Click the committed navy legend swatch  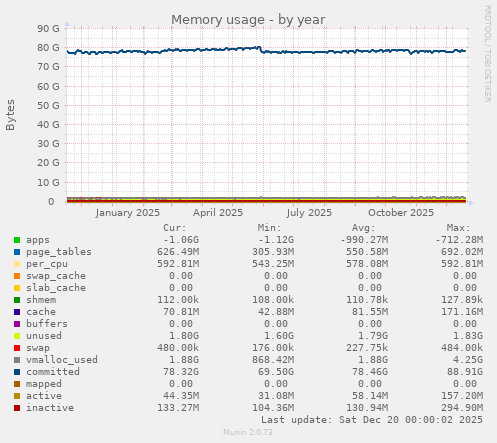[17, 372]
